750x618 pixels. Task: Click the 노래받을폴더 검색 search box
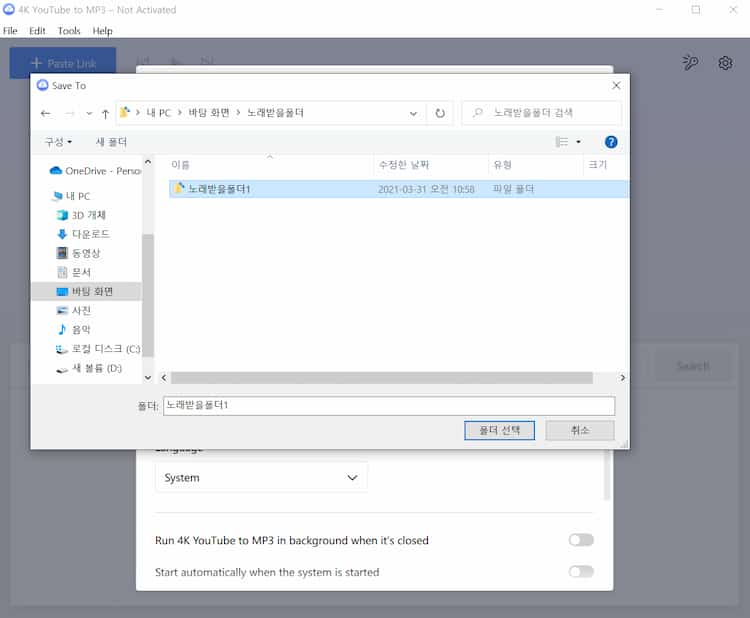pyautogui.click(x=541, y=113)
